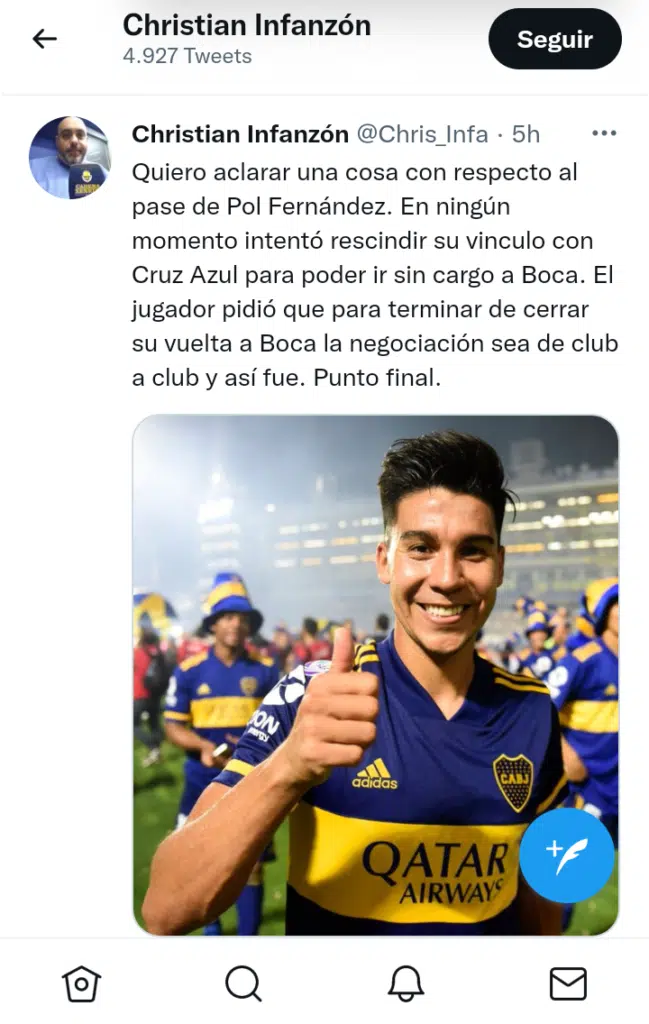Tap the blue compose tweet button

point(567,855)
